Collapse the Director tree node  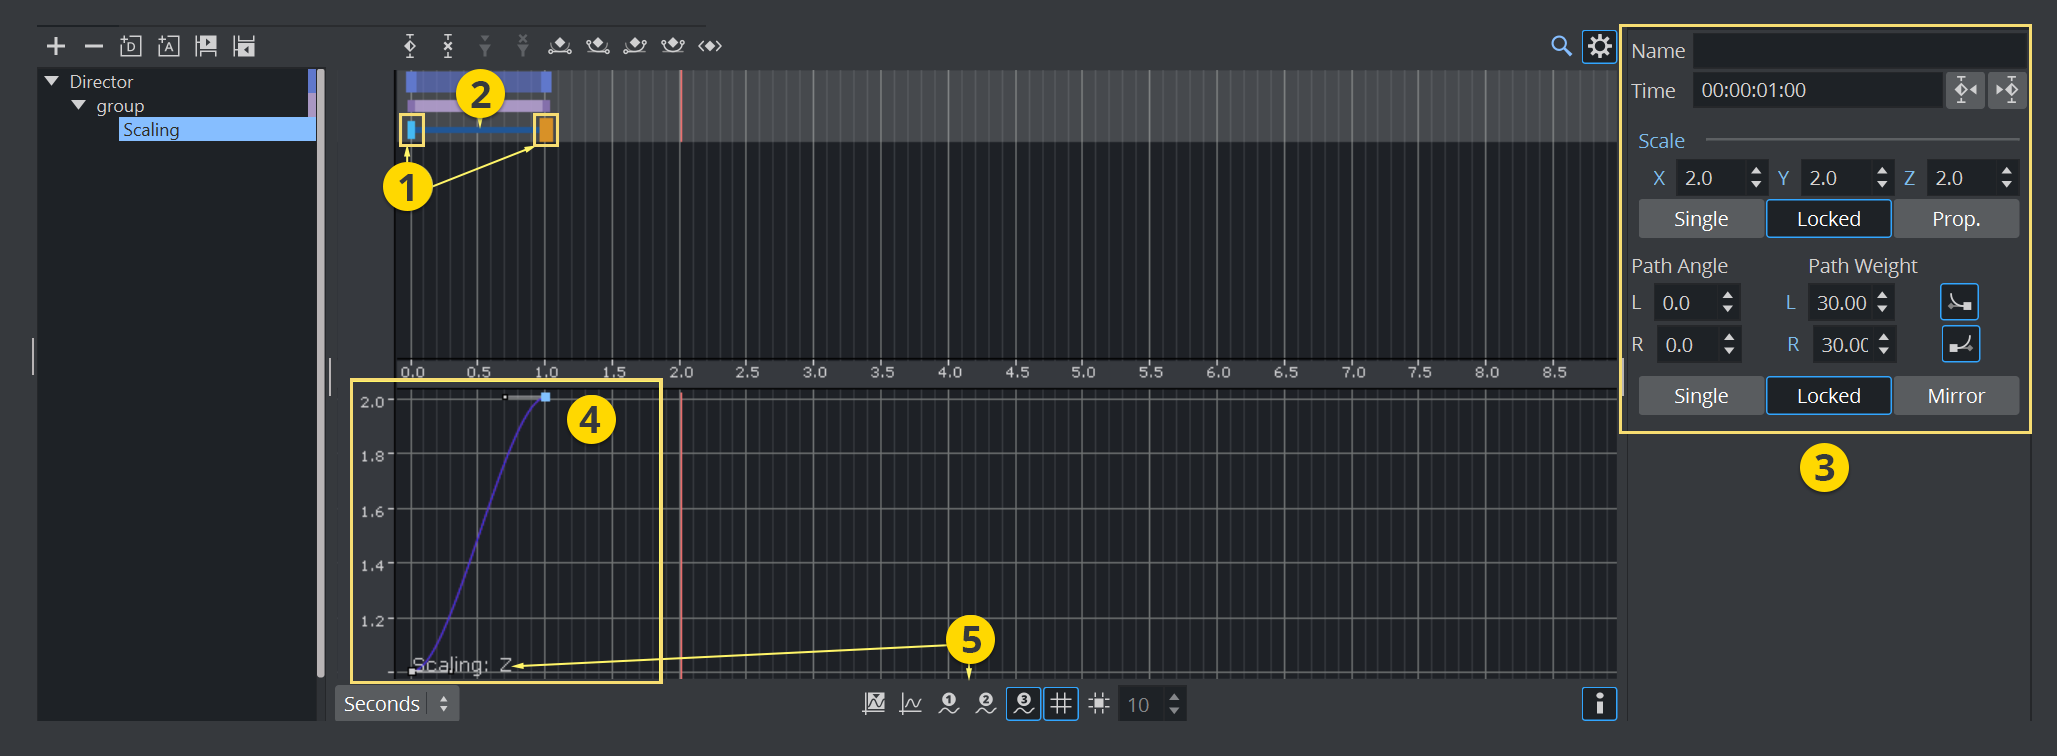[52, 81]
